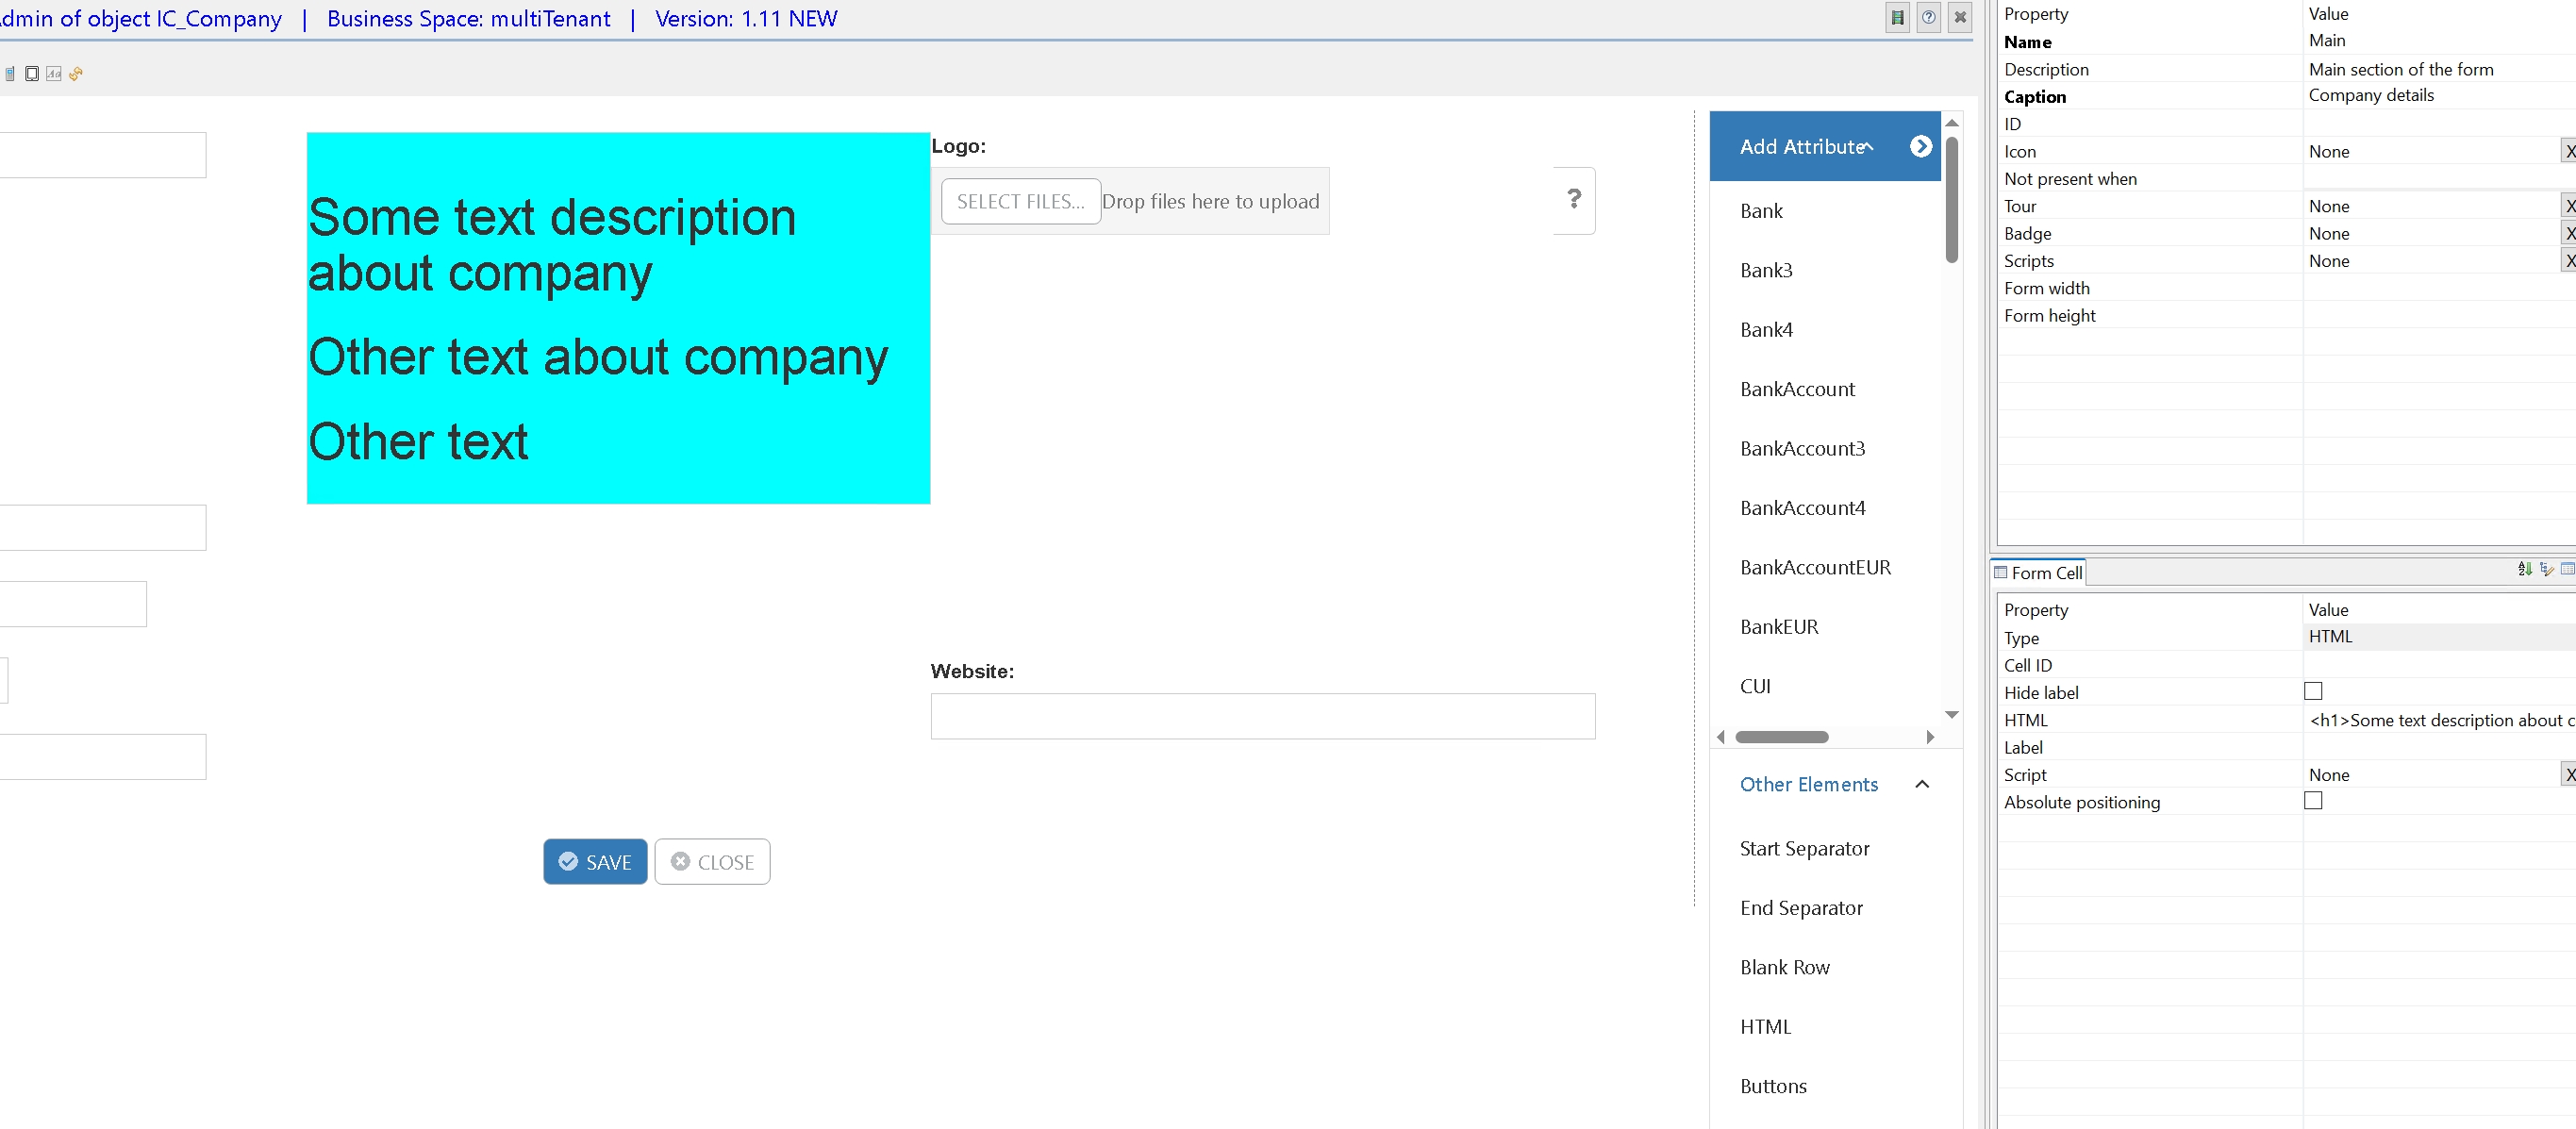Add an HTML element from Other Elements
2576x1129 pixels.
pyautogui.click(x=1765, y=1027)
